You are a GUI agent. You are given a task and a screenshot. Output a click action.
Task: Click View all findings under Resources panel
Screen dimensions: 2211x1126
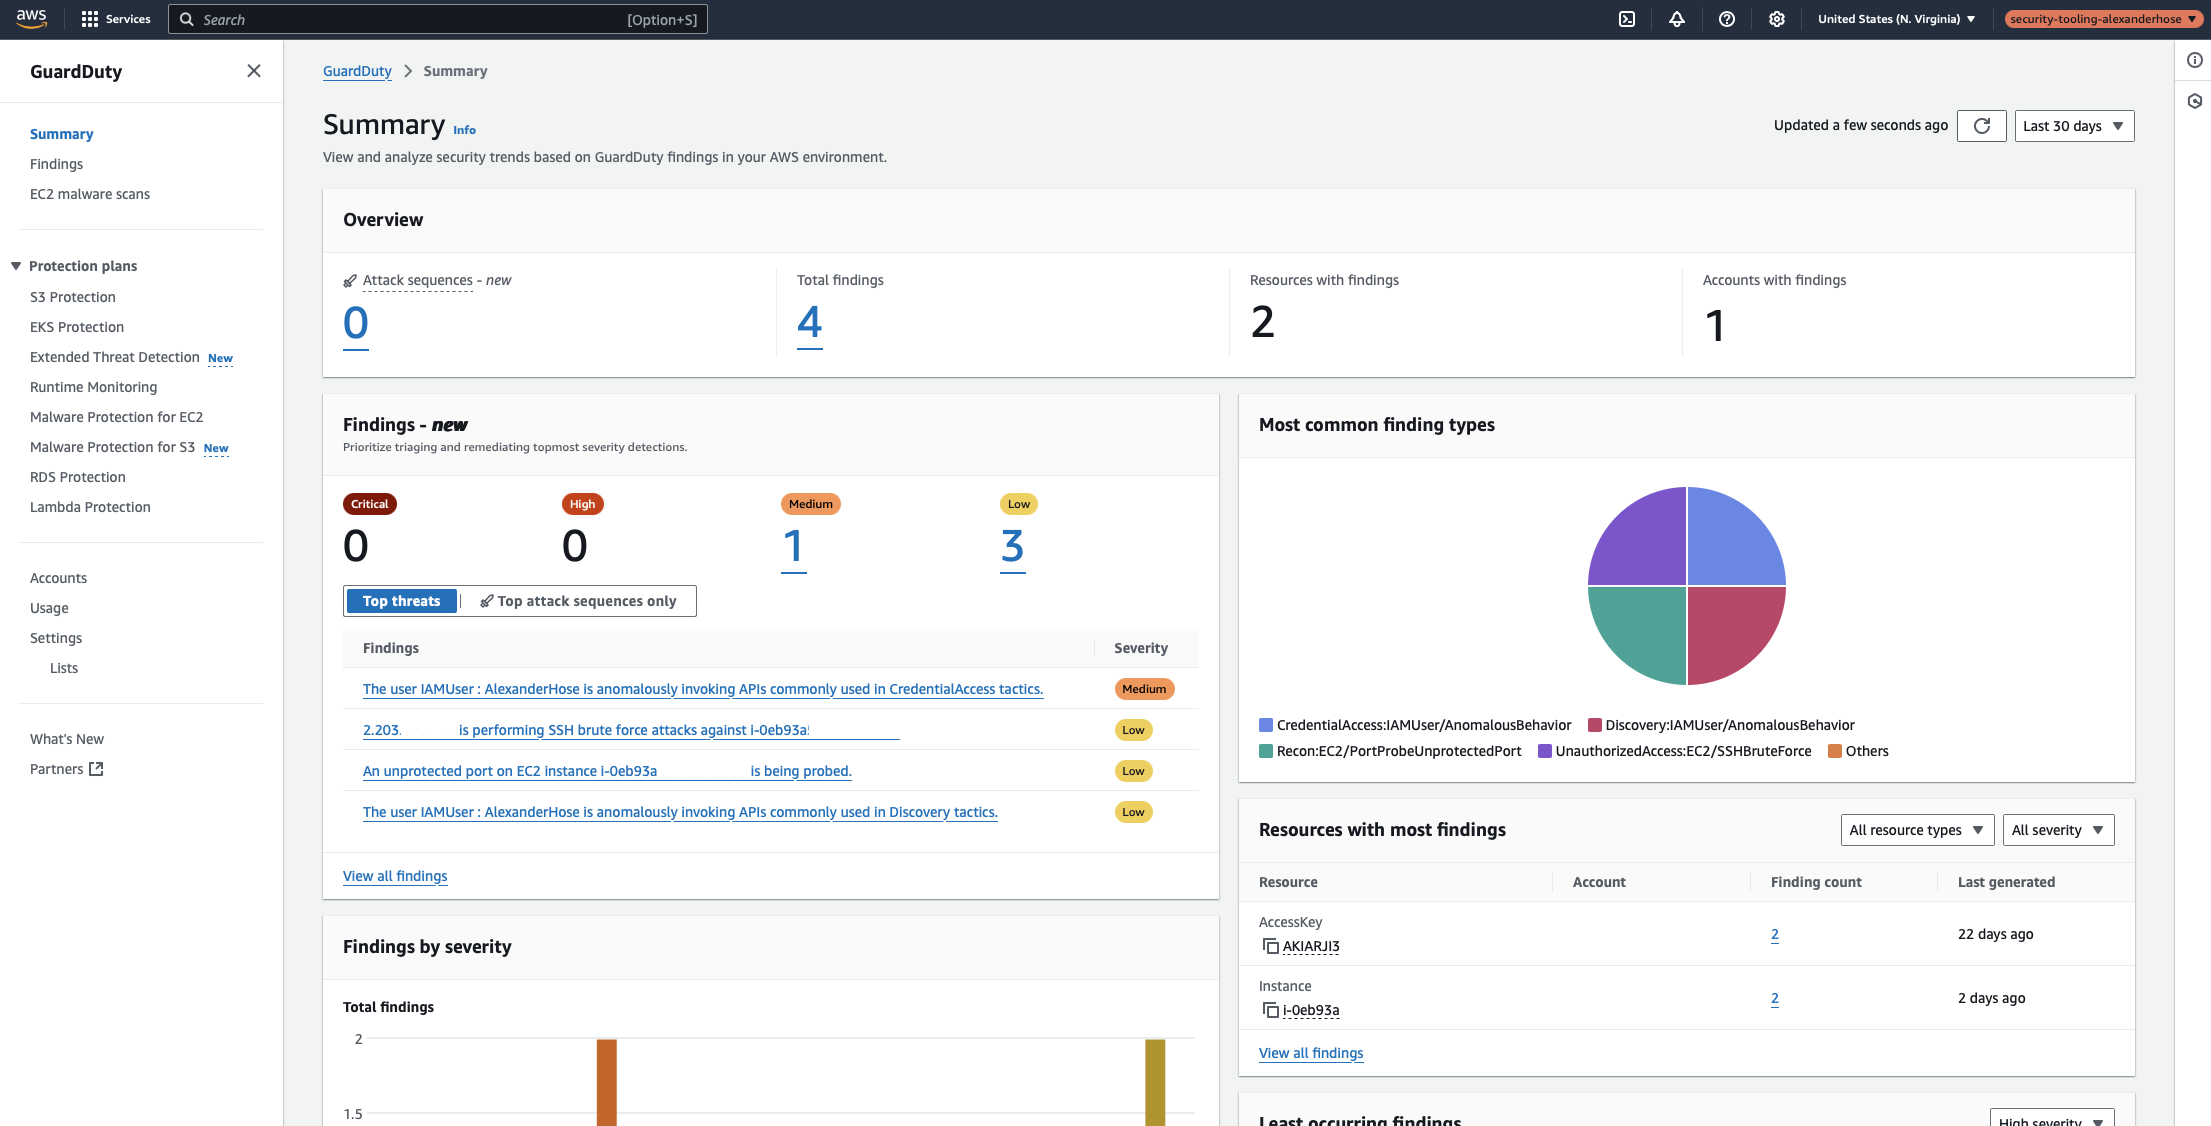click(1311, 1053)
